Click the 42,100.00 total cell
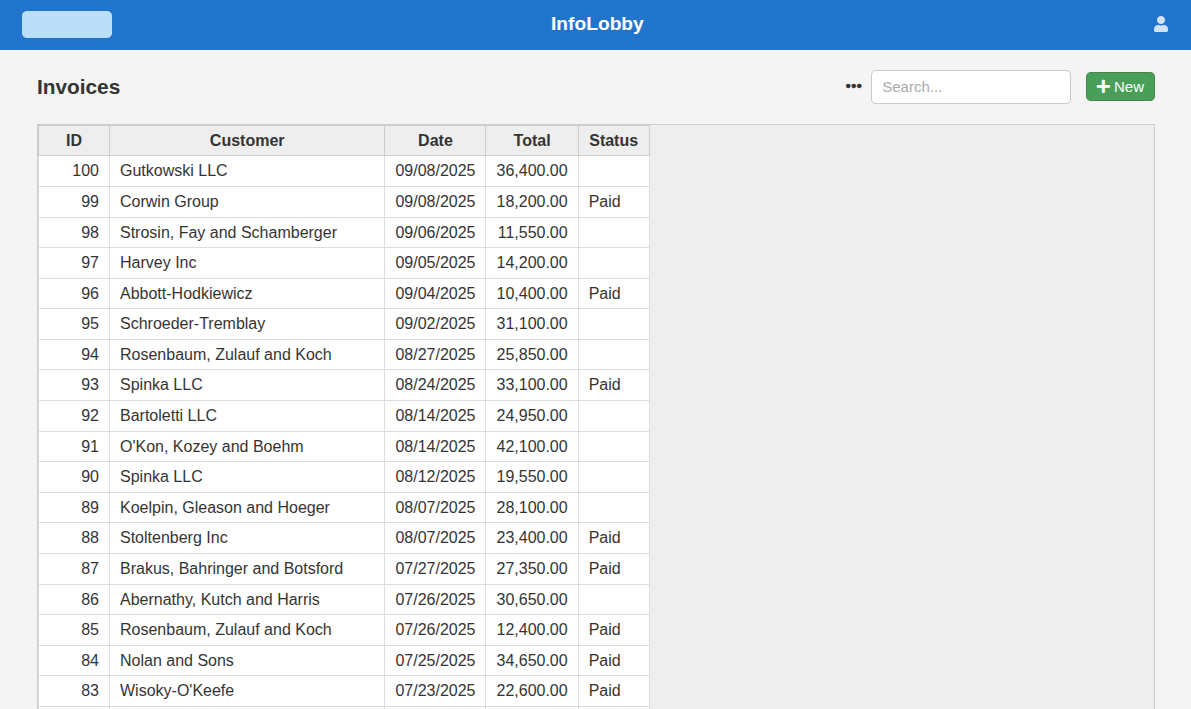 532,447
